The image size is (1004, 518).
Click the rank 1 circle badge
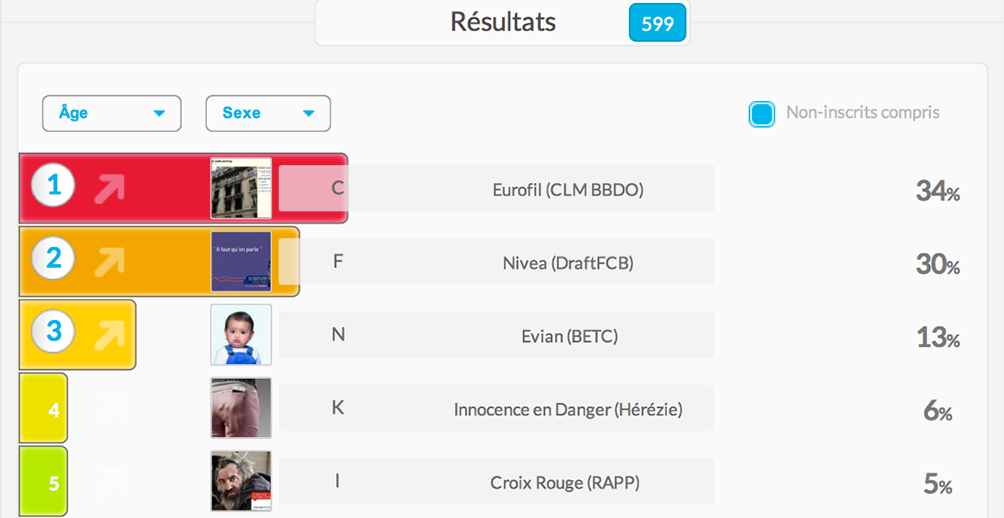coord(54,186)
